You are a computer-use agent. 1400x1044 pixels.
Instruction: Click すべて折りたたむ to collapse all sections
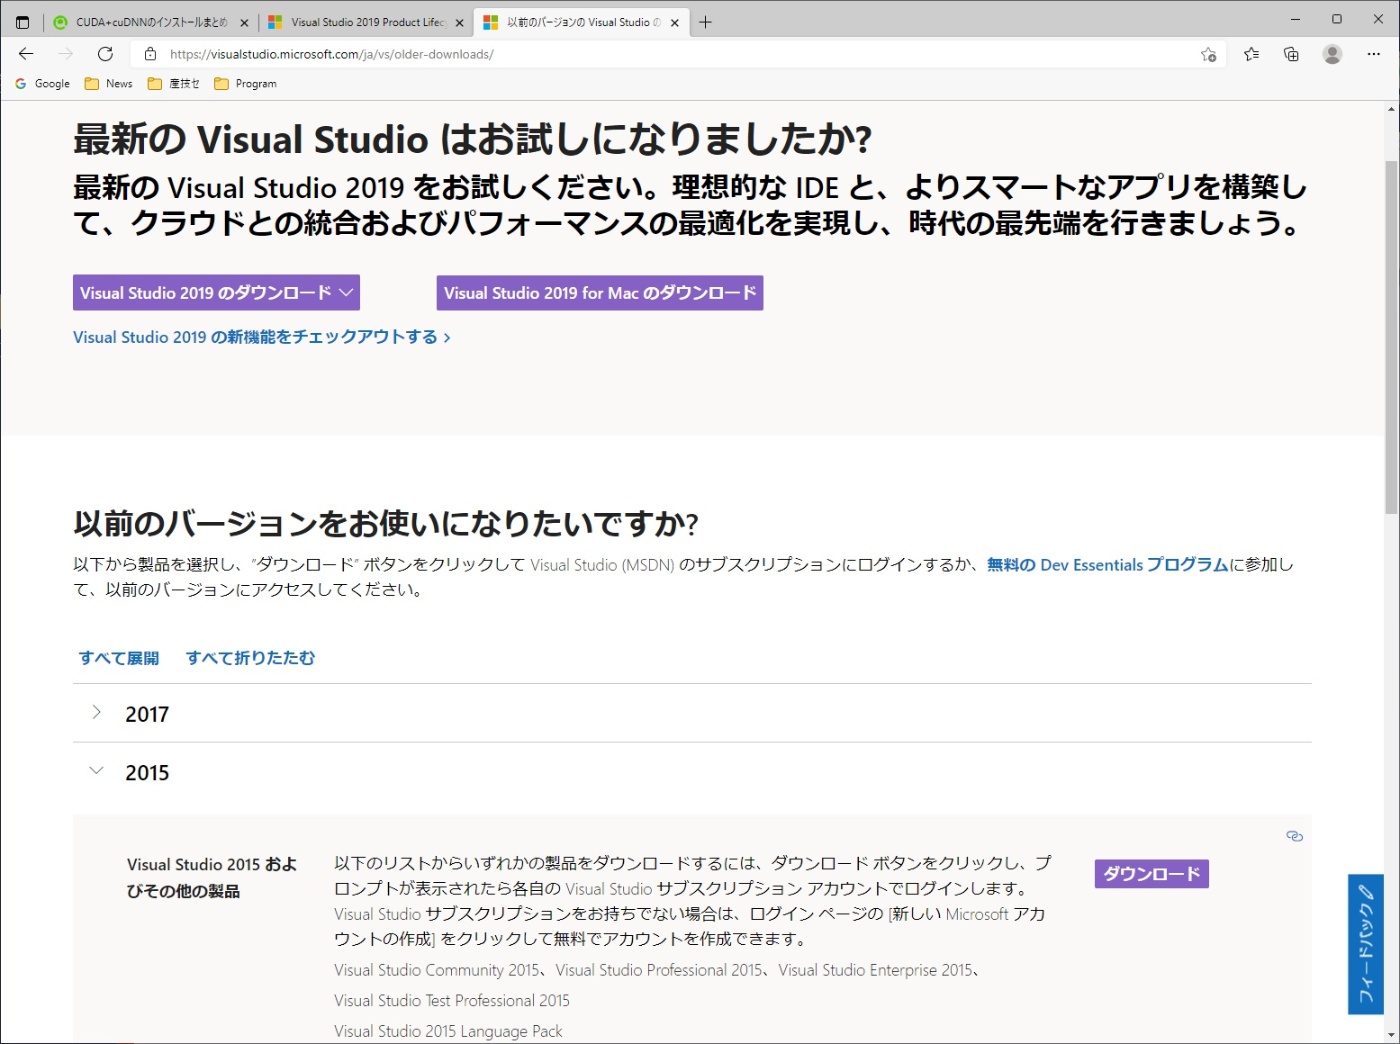[250, 658]
